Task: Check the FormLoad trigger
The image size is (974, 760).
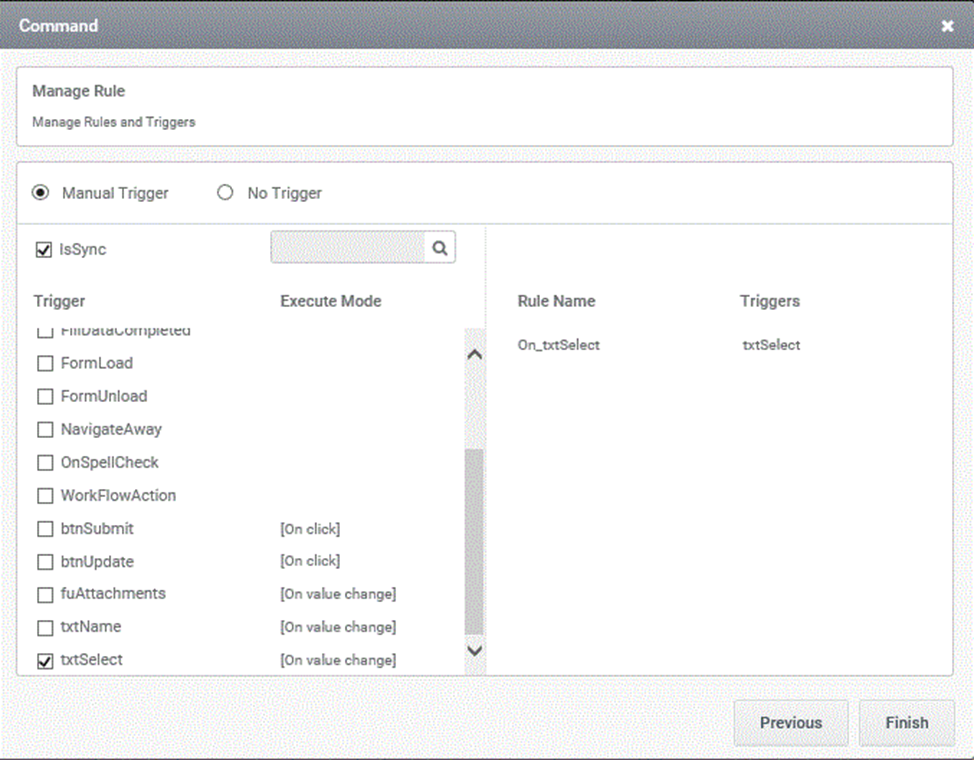Action: (x=45, y=364)
